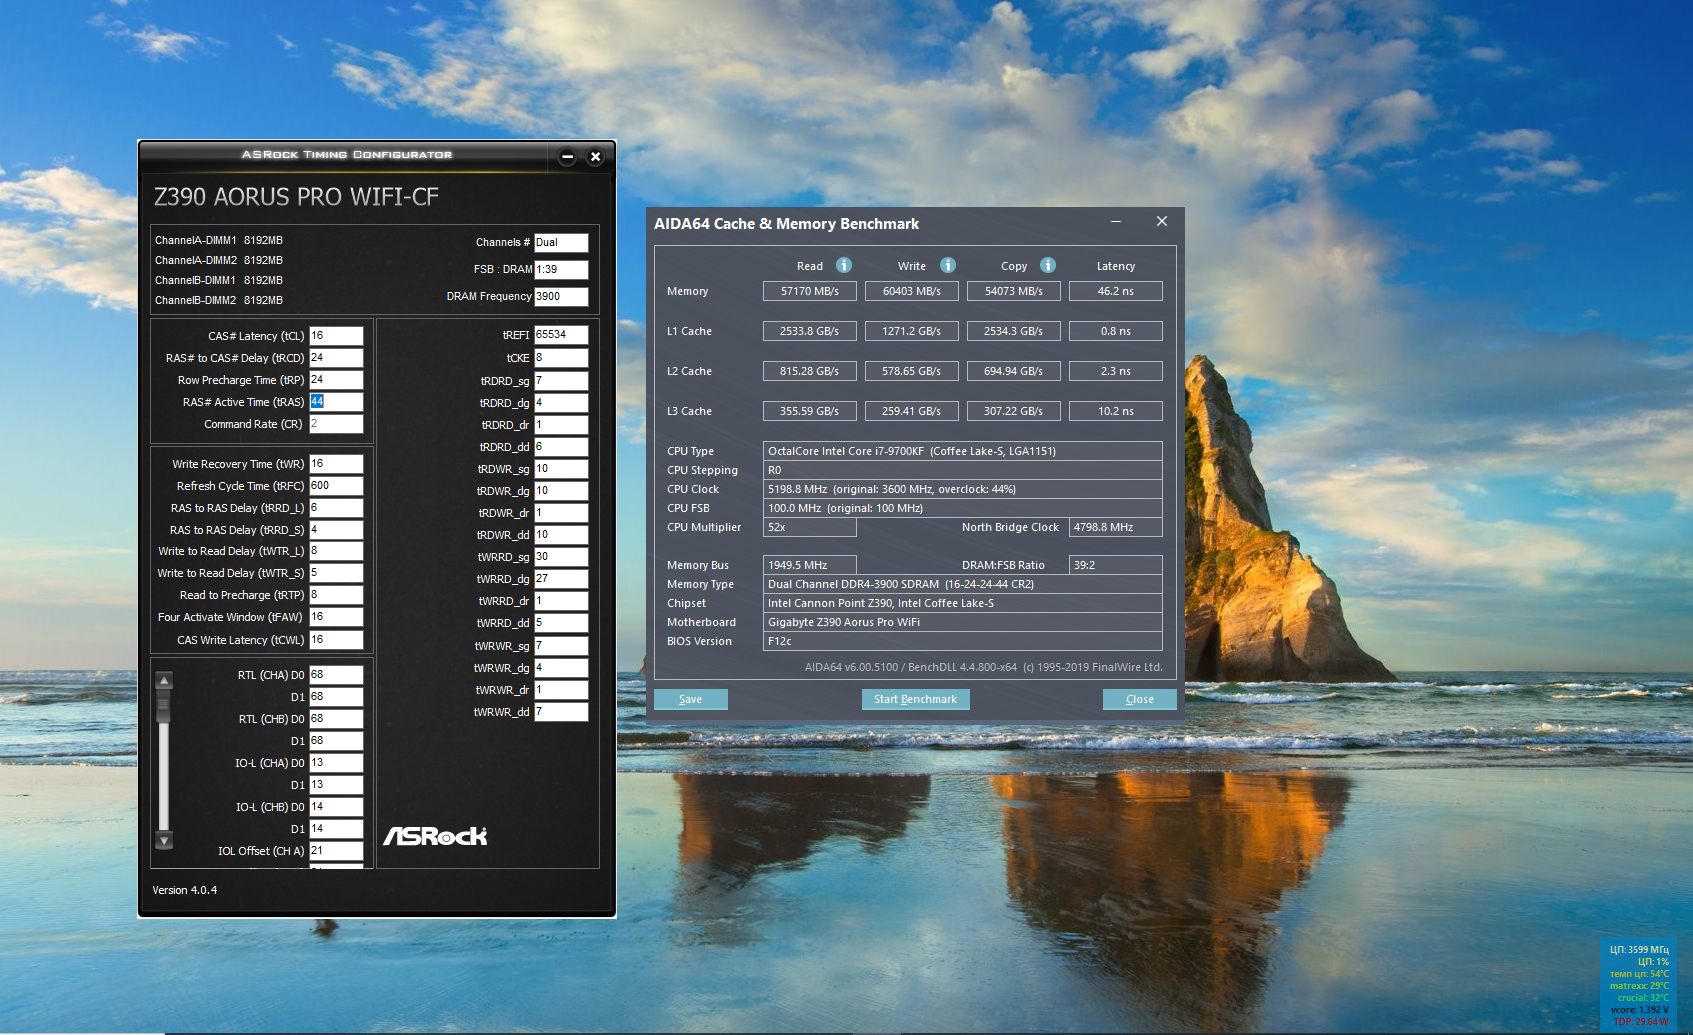The image size is (1693, 1035).
Task: Click Memory Read value 57170 MB/s
Action: pos(810,291)
